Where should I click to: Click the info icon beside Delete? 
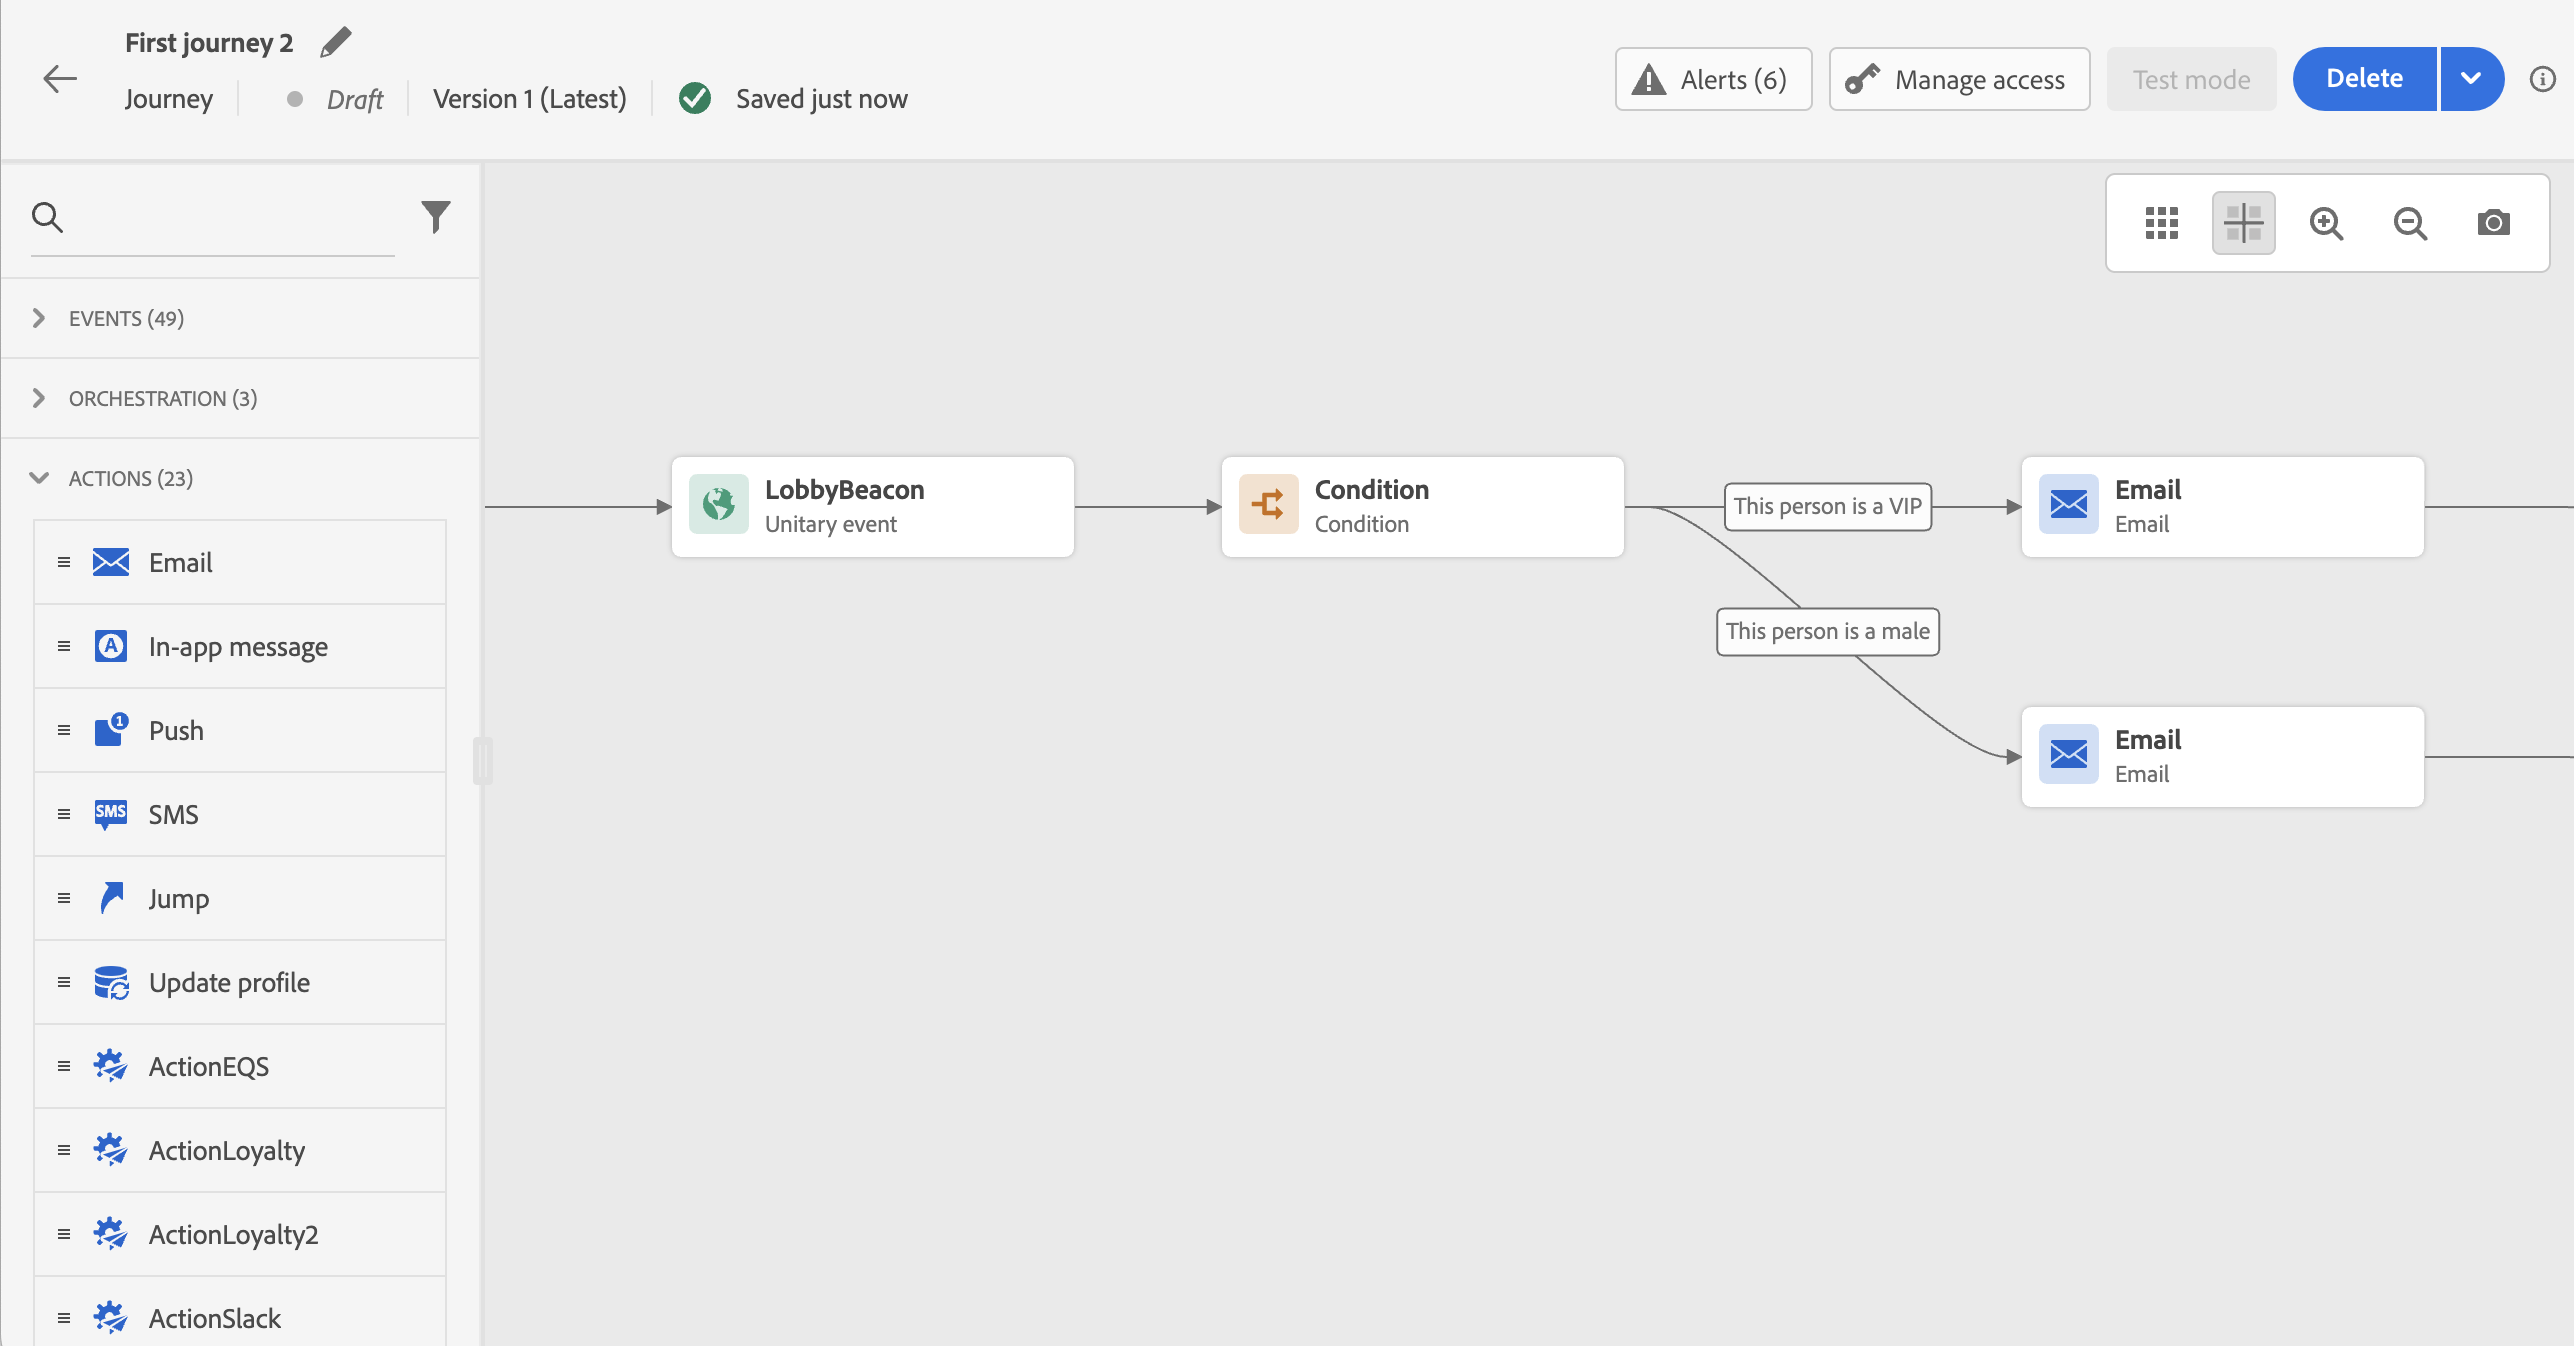tap(2542, 79)
